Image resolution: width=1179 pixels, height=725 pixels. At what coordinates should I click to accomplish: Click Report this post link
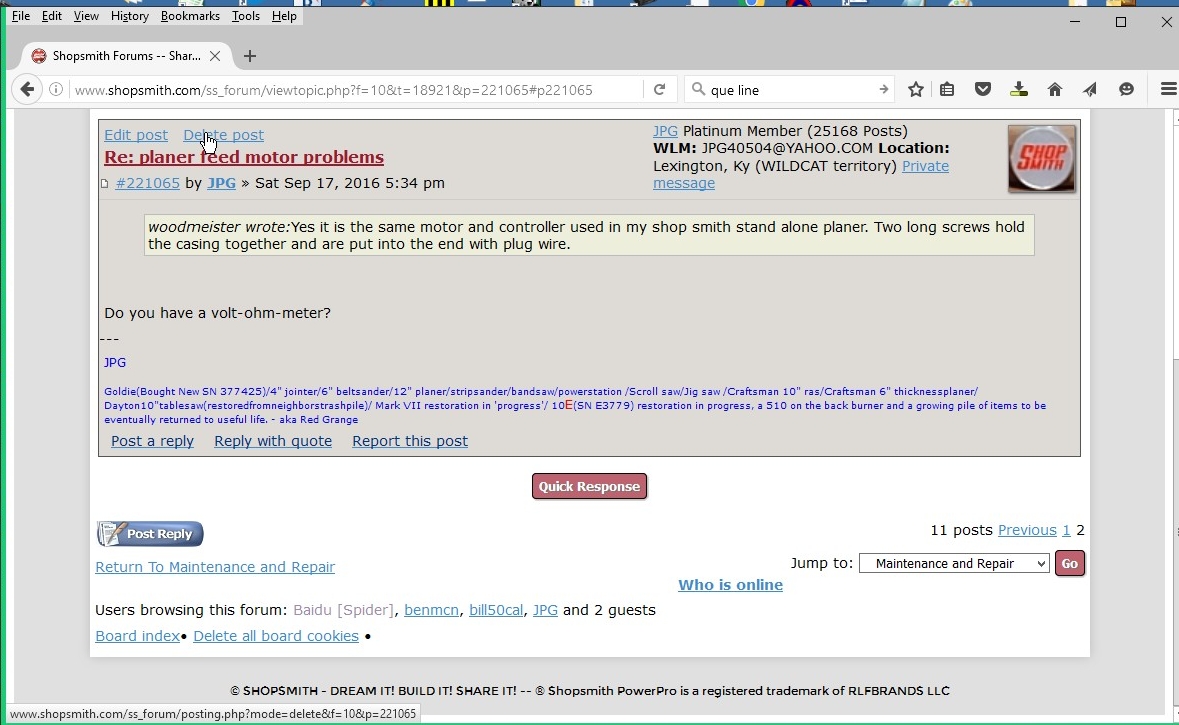[410, 441]
